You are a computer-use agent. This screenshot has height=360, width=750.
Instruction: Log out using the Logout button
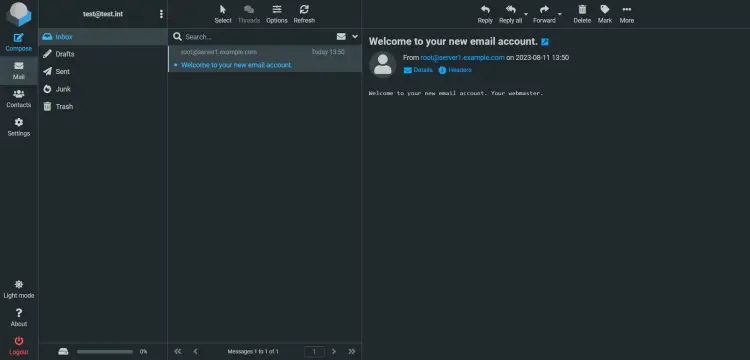point(19,346)
